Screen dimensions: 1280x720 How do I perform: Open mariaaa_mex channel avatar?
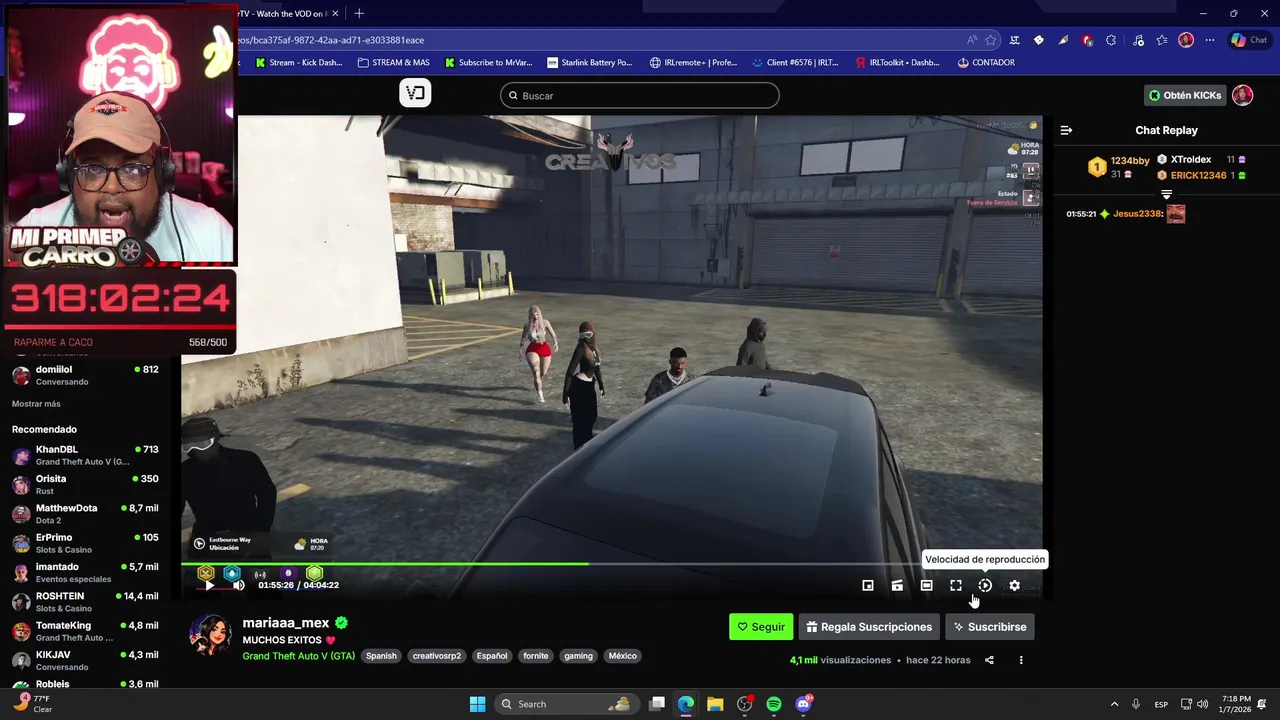coord(210,636)
